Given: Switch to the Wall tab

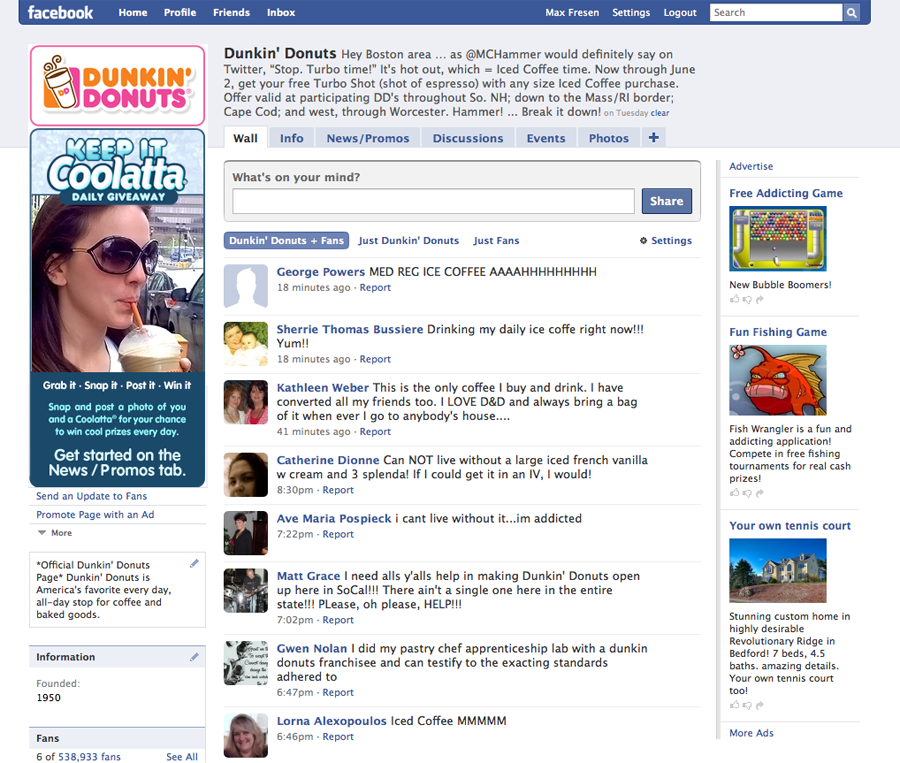Looking at the screenshot, I should [246, 138].
